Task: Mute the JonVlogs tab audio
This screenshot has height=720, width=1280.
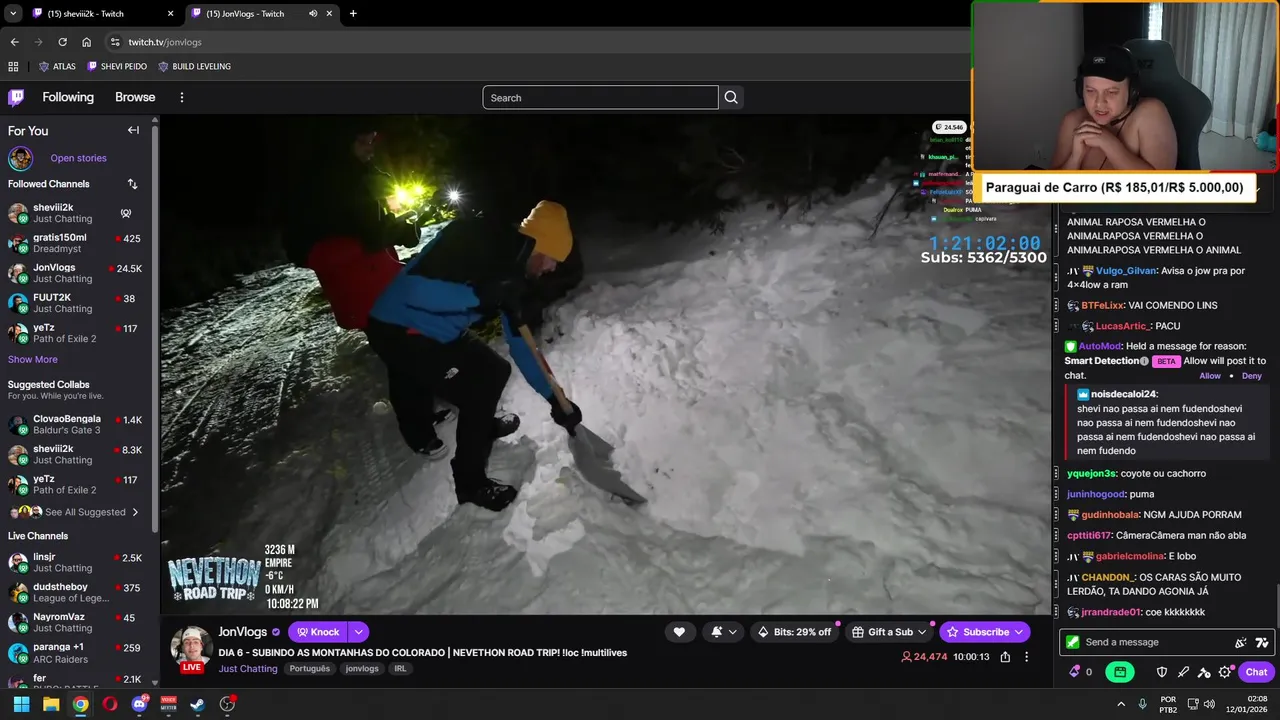Action: (x=313, y=14)
